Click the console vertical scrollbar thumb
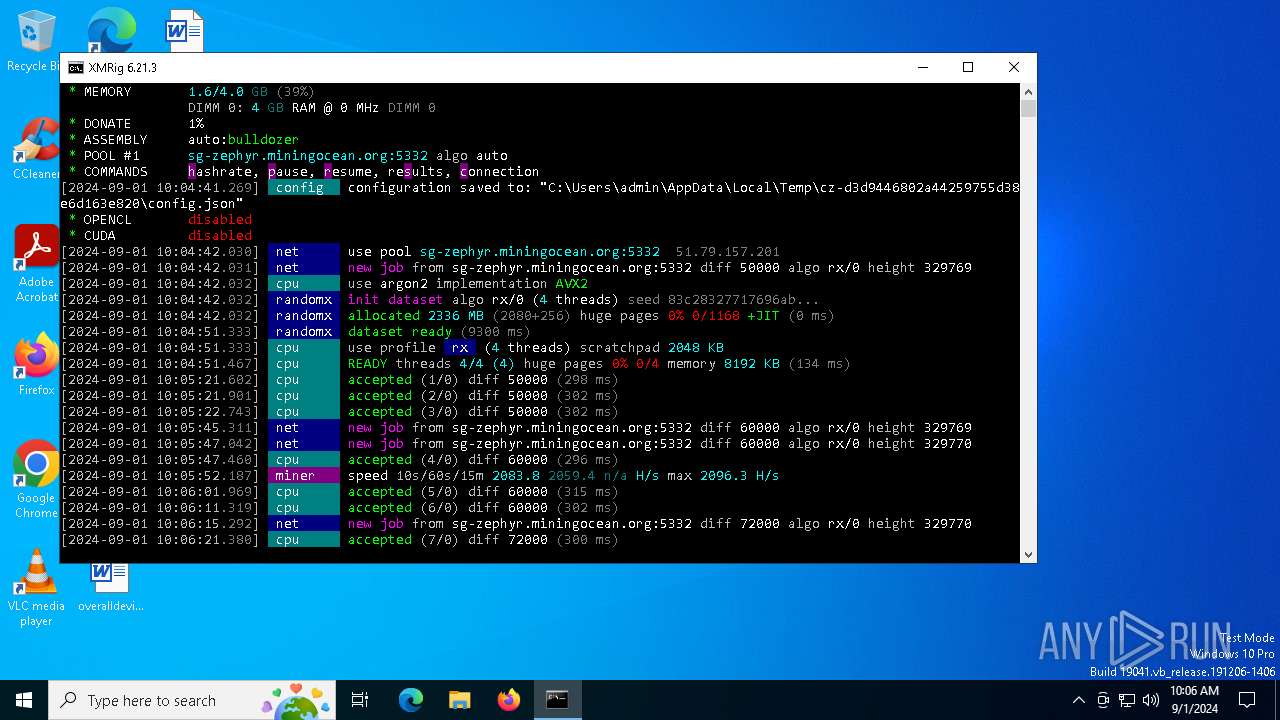Image resolution: width=1280 pixels, height=720 pixels. pos(1028,109)
